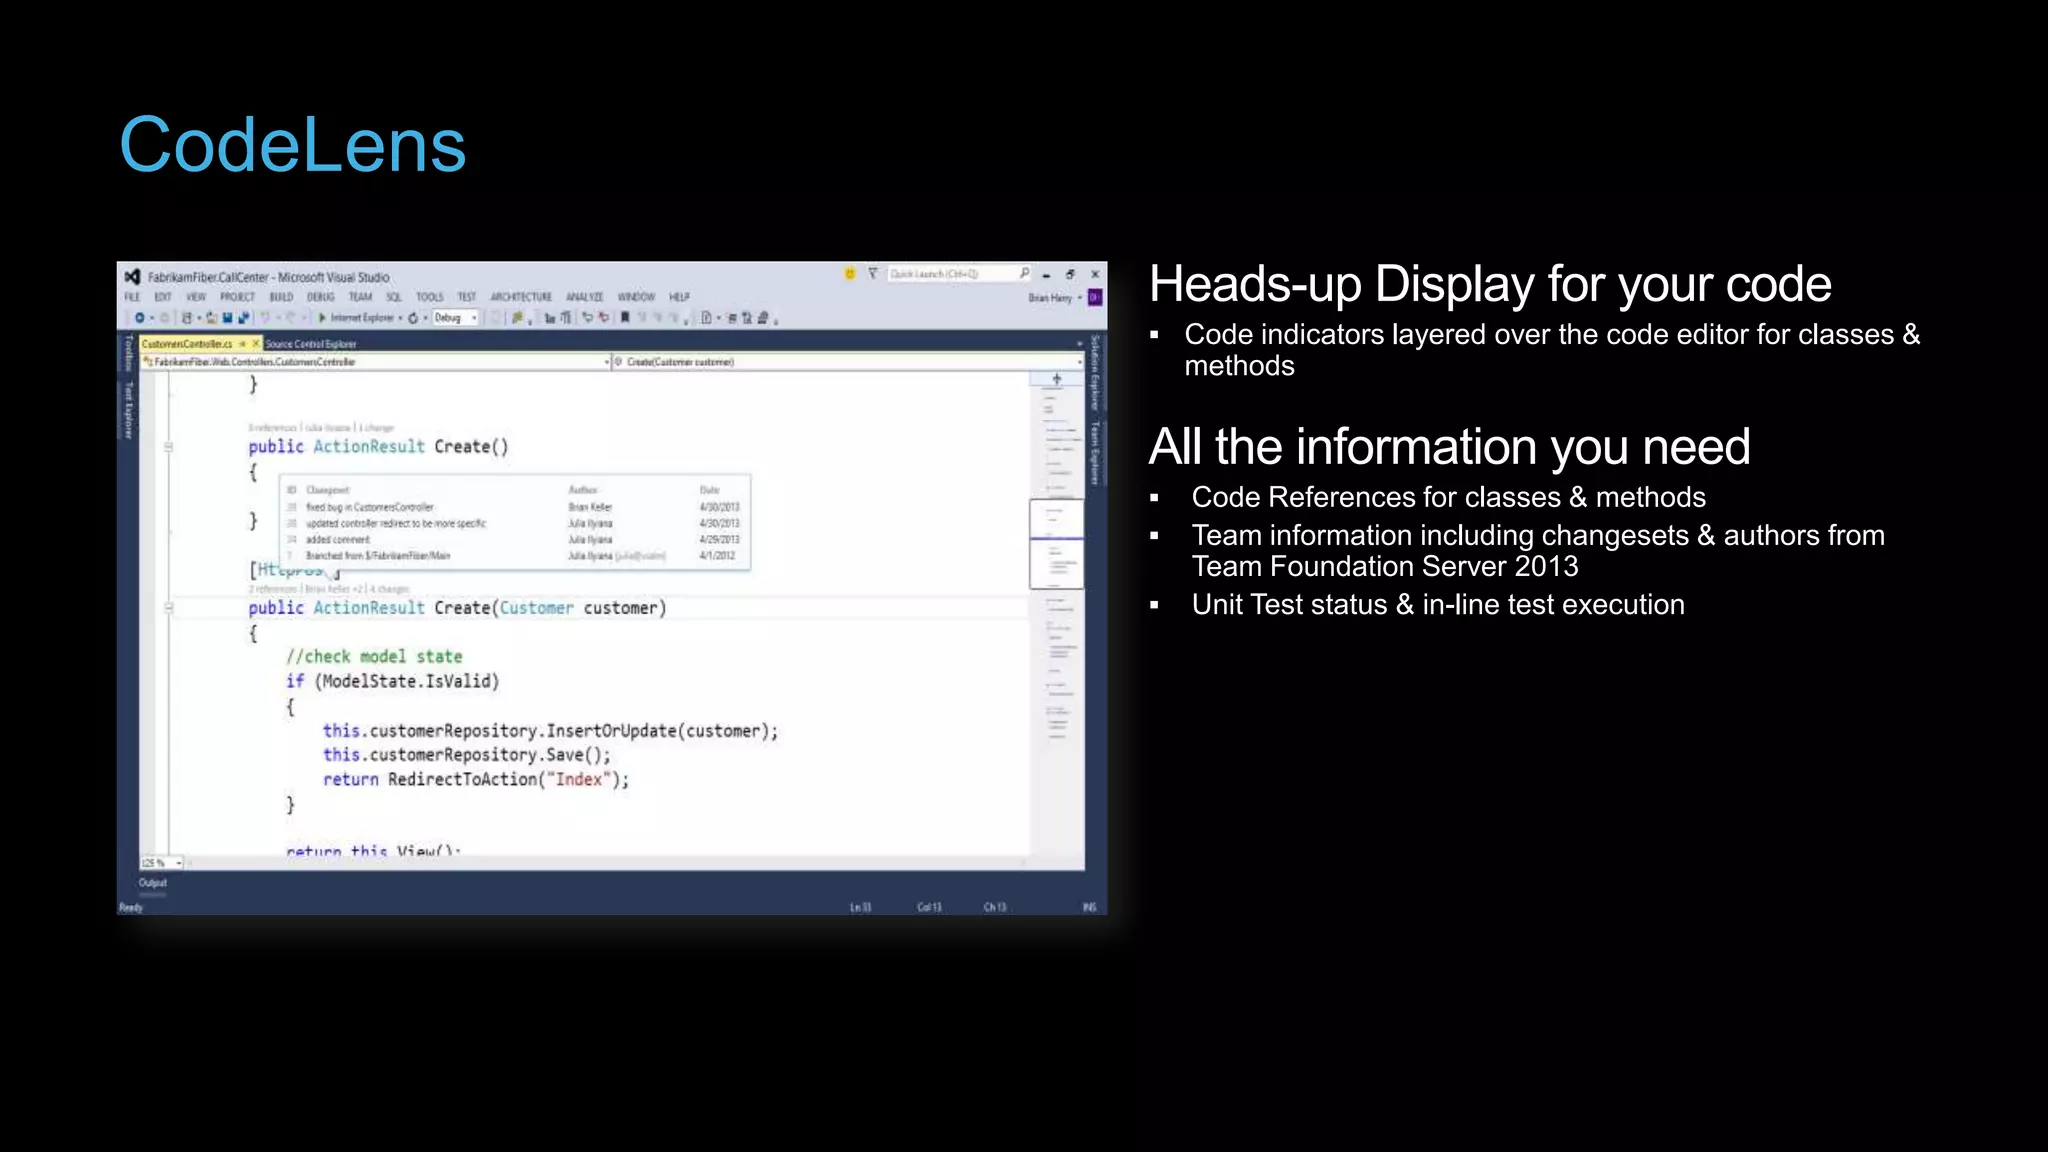Click the step-back arrow debug icon
Image resolution: width=2048 pixels, height=1152 pixels.
(x=588, y=318)
